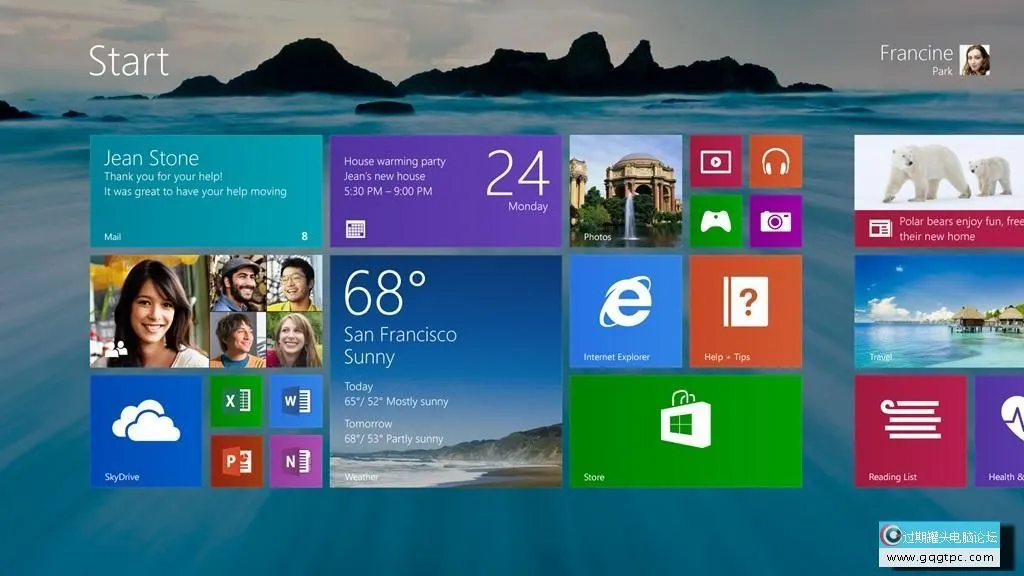Launch the Xbox Games tile

pyautogui.click(x=715, y=221)
